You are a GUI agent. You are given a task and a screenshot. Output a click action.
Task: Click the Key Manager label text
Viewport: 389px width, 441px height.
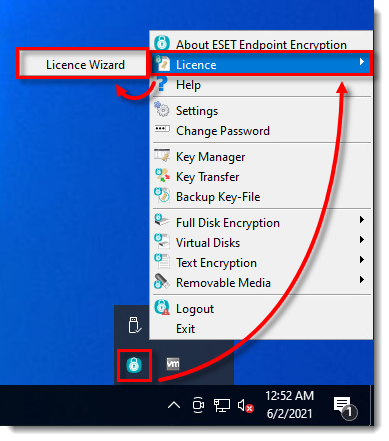click(x=210, y=157)
